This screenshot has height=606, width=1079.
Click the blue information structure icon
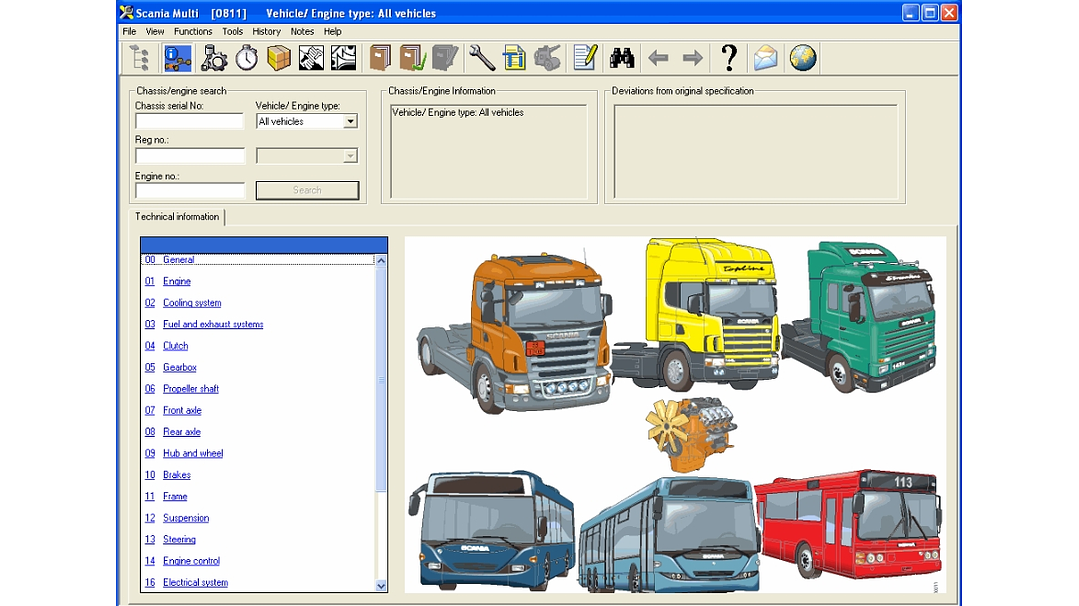point(178,58)
